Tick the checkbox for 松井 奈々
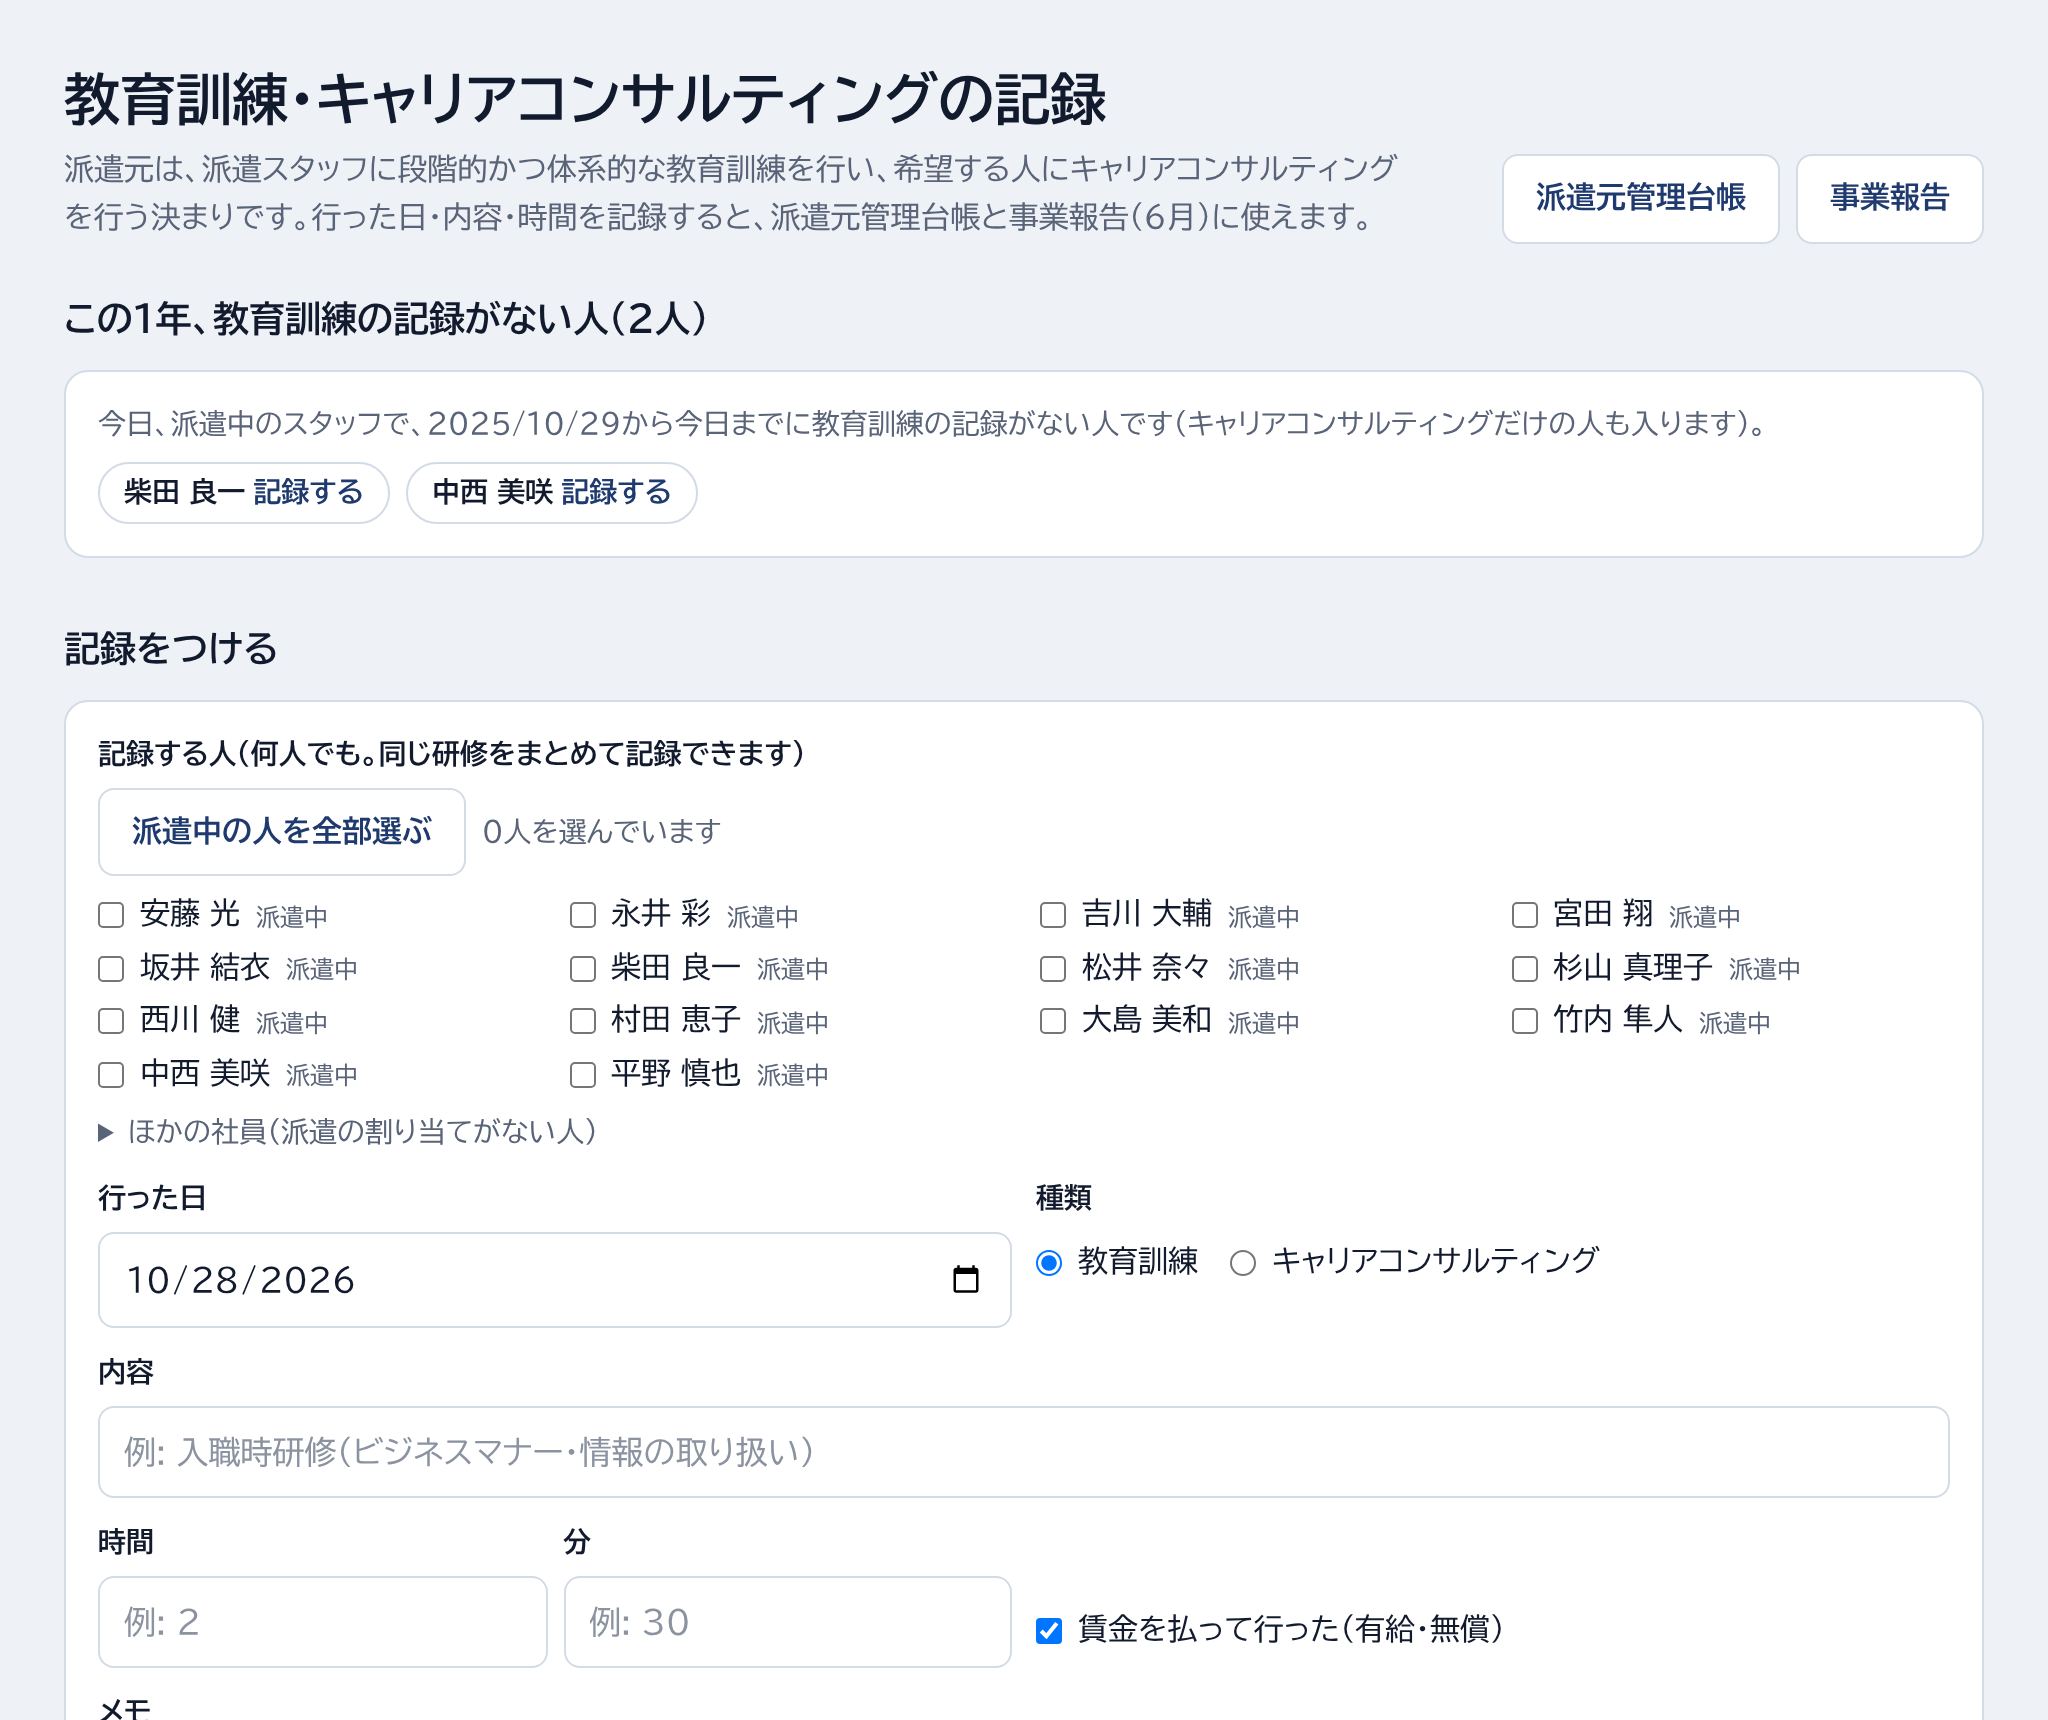The width and height of the screenshot is (2048, 1720). tap(1053, 968)
